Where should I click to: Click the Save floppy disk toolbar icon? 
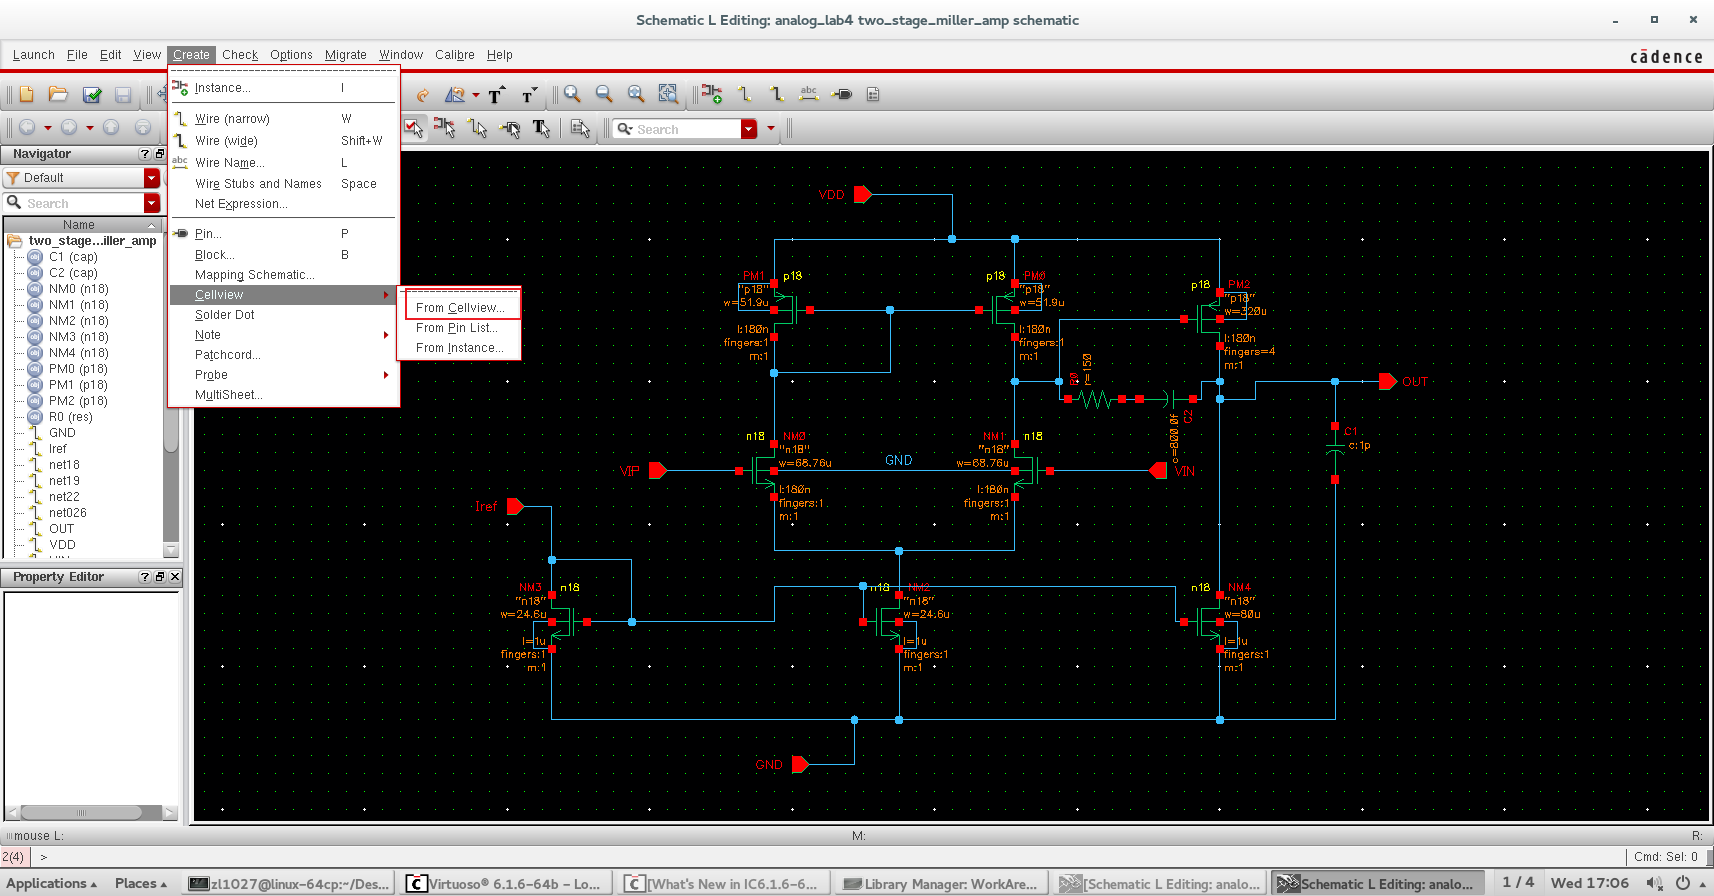pos(123,95)
